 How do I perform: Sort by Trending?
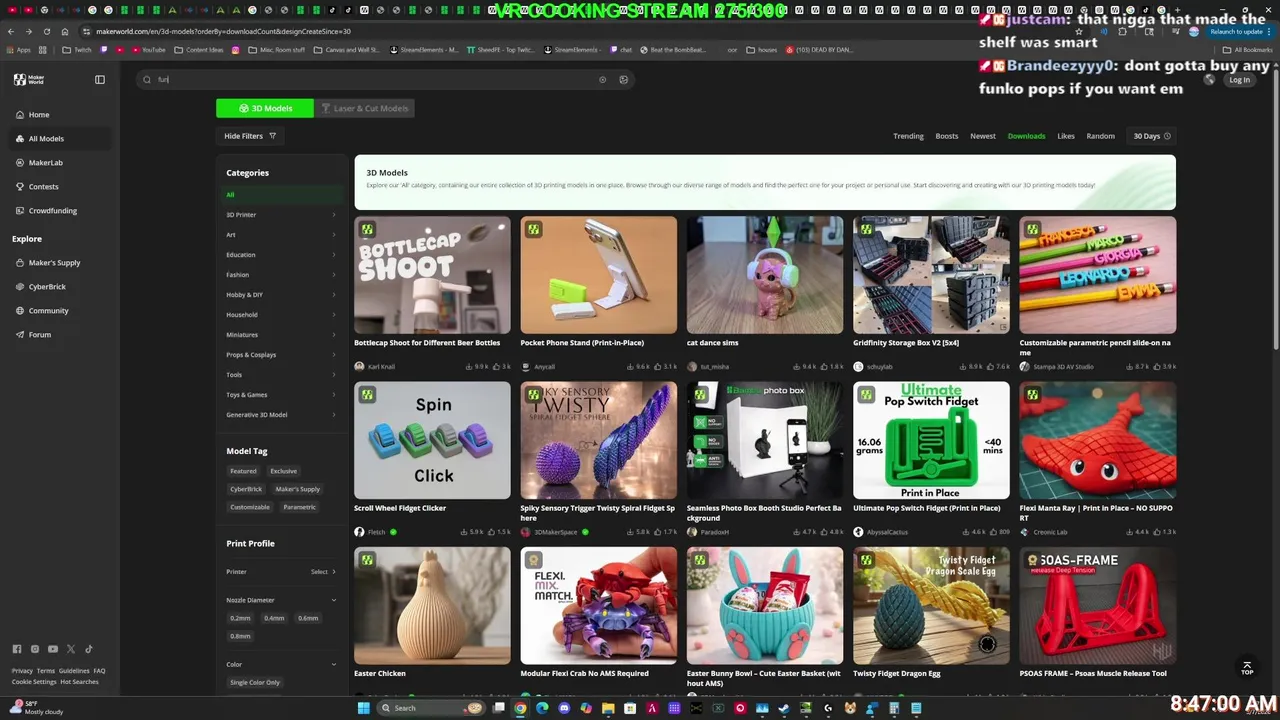(x=908, y=136)
